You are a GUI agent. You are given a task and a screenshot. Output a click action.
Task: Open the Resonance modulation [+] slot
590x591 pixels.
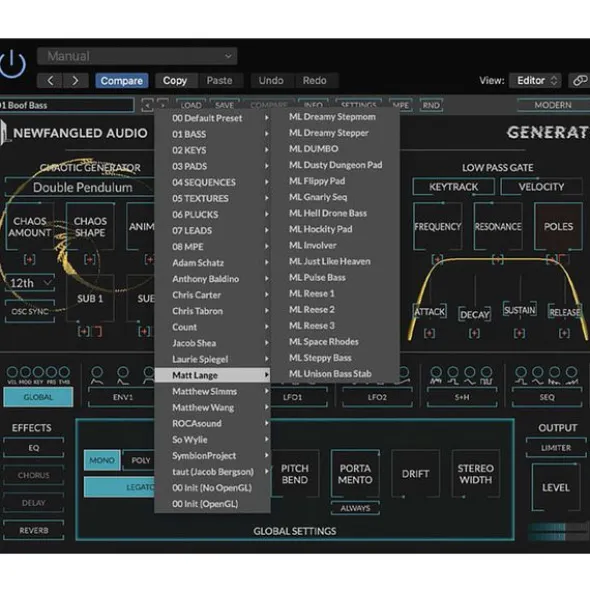click(x=498, y=260)
